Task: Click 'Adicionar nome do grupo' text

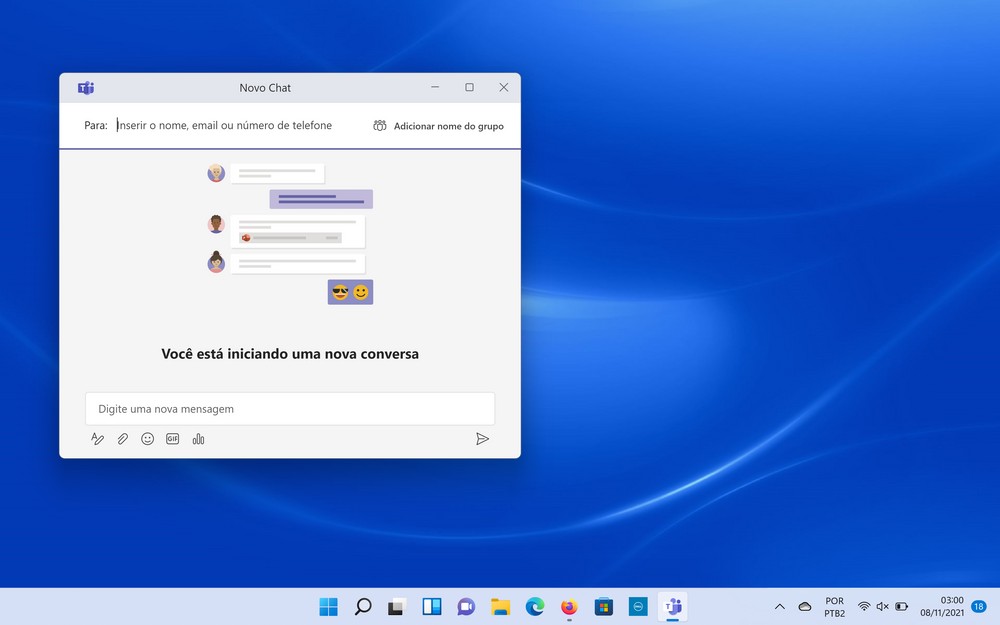Action: 448,126
